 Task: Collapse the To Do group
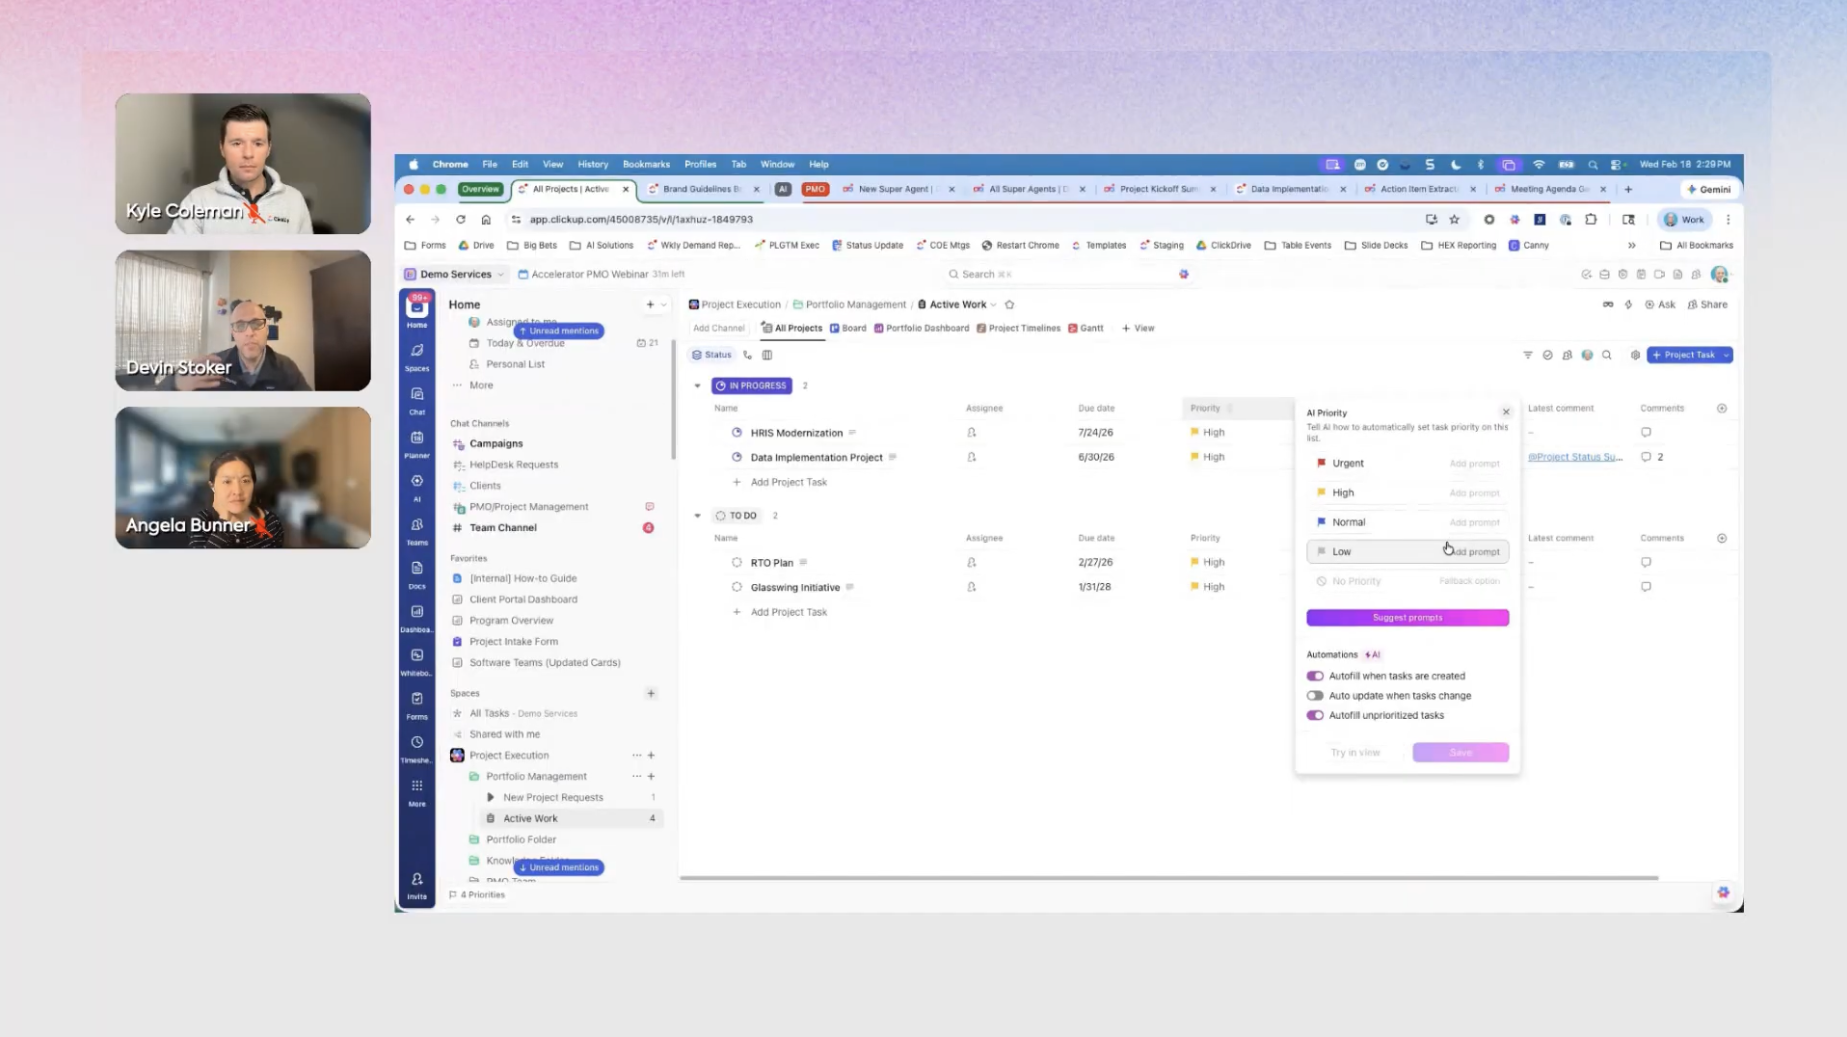click(x=697, y=516)
